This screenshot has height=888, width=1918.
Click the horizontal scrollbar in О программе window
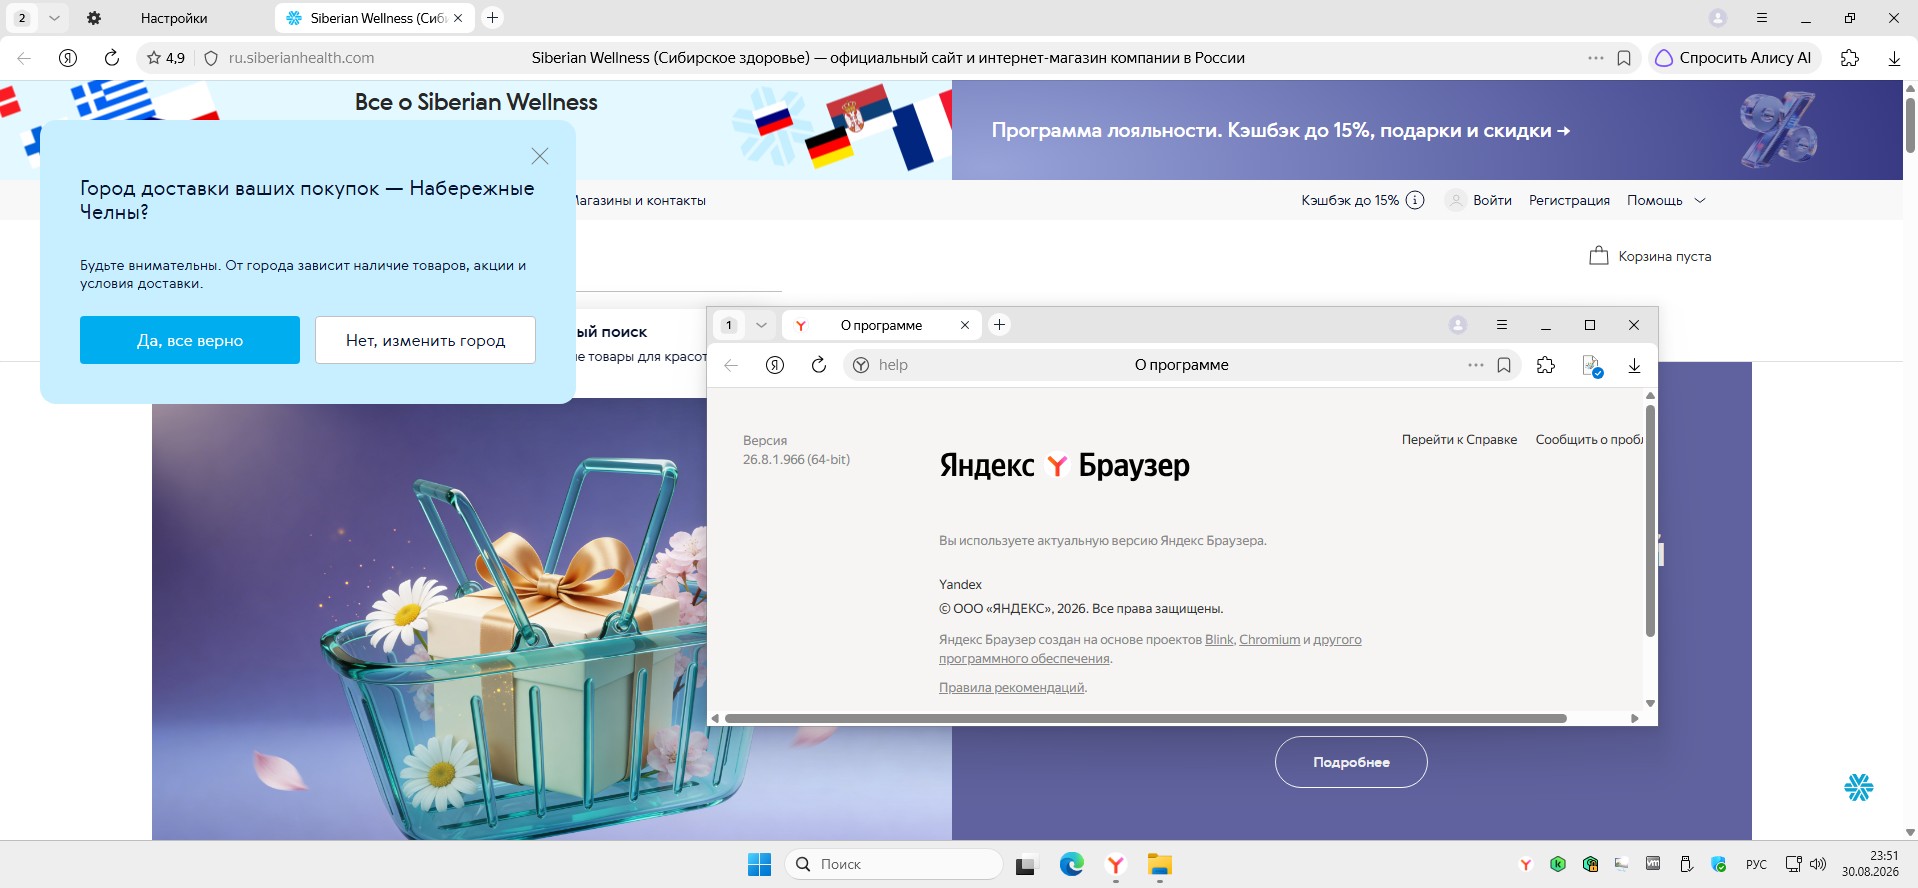coord(1145,718)
